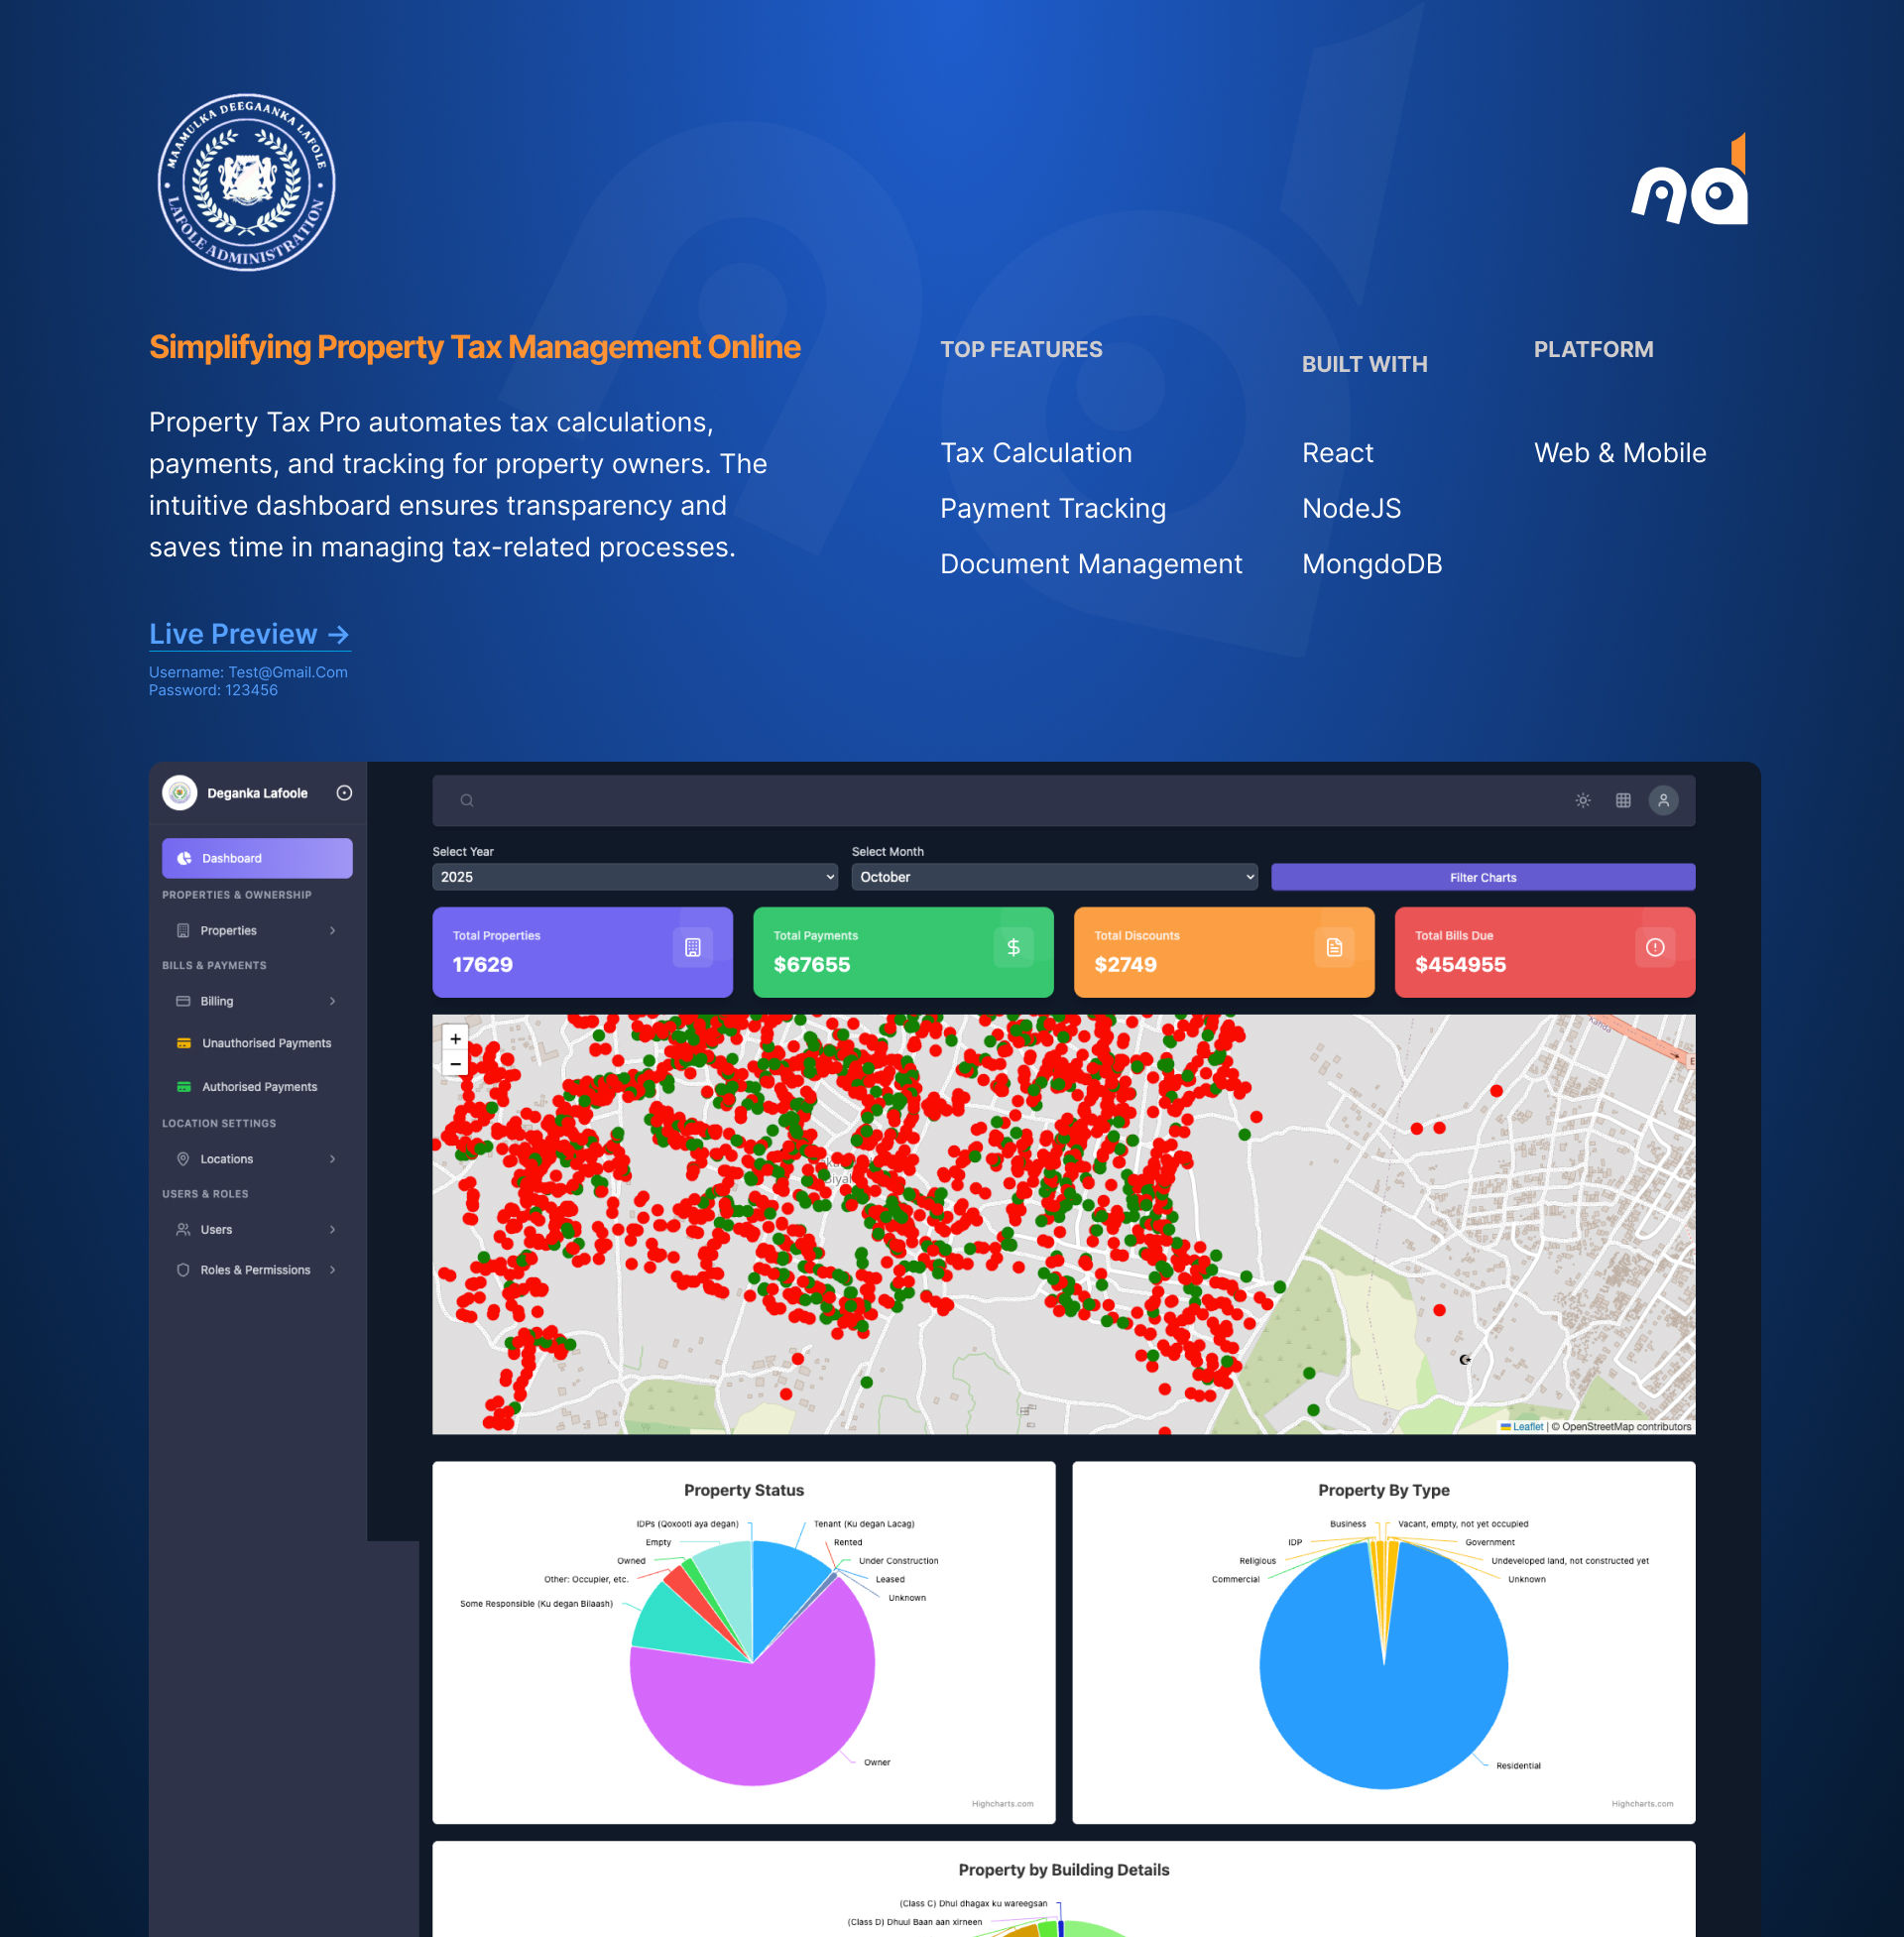Image resolution: width=1904 pixels, height=1937 pixels.
Task: Open the Dashboard menu item
Action: (257, 858)
